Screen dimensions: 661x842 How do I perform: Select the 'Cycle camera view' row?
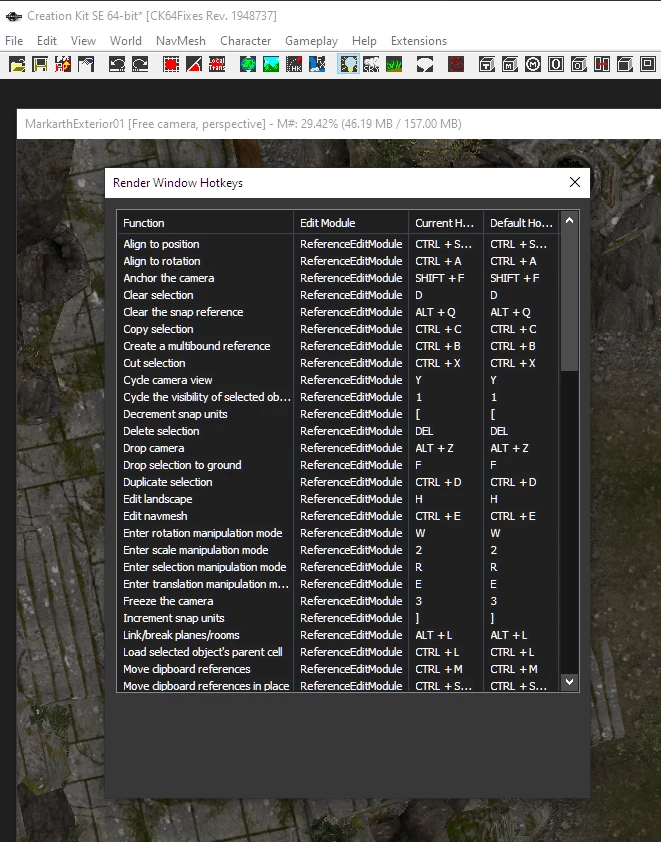(338, 380)
